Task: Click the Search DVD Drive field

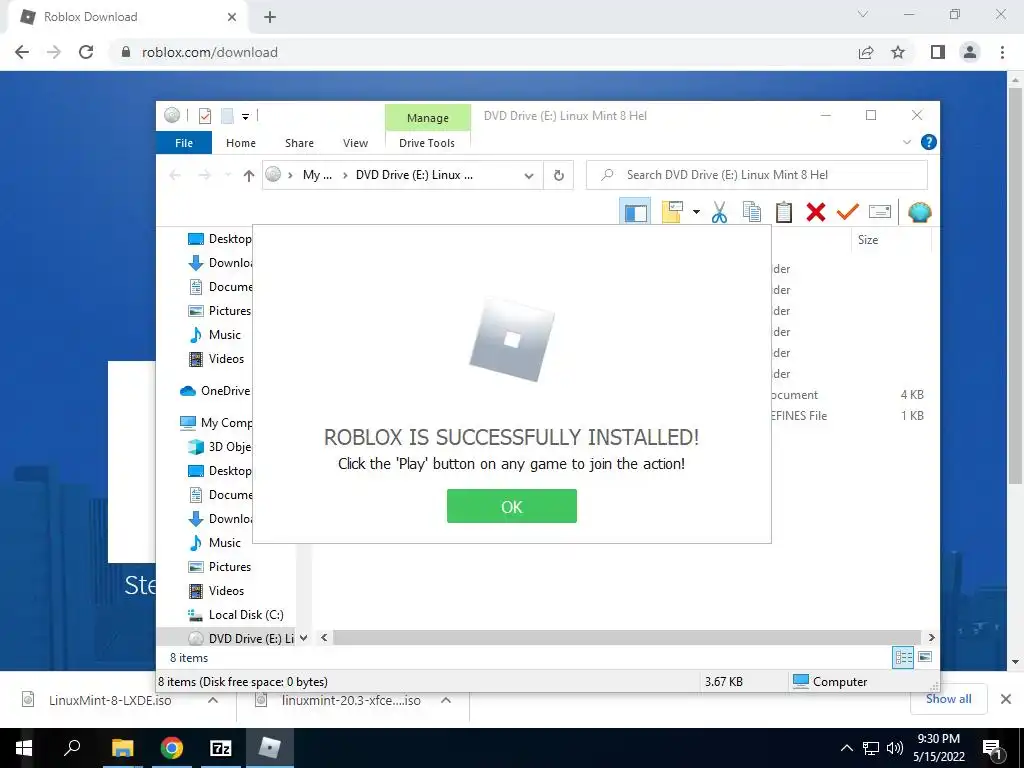Action: point(756,175)
